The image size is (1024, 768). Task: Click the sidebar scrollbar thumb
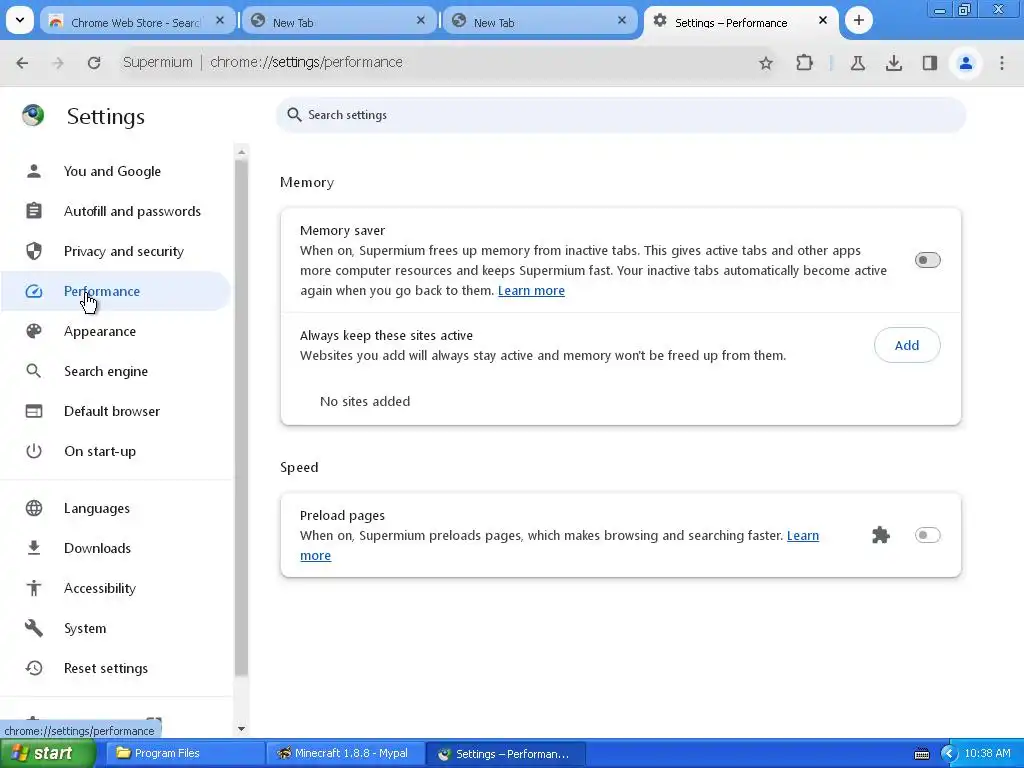click(x=242, y=418)
